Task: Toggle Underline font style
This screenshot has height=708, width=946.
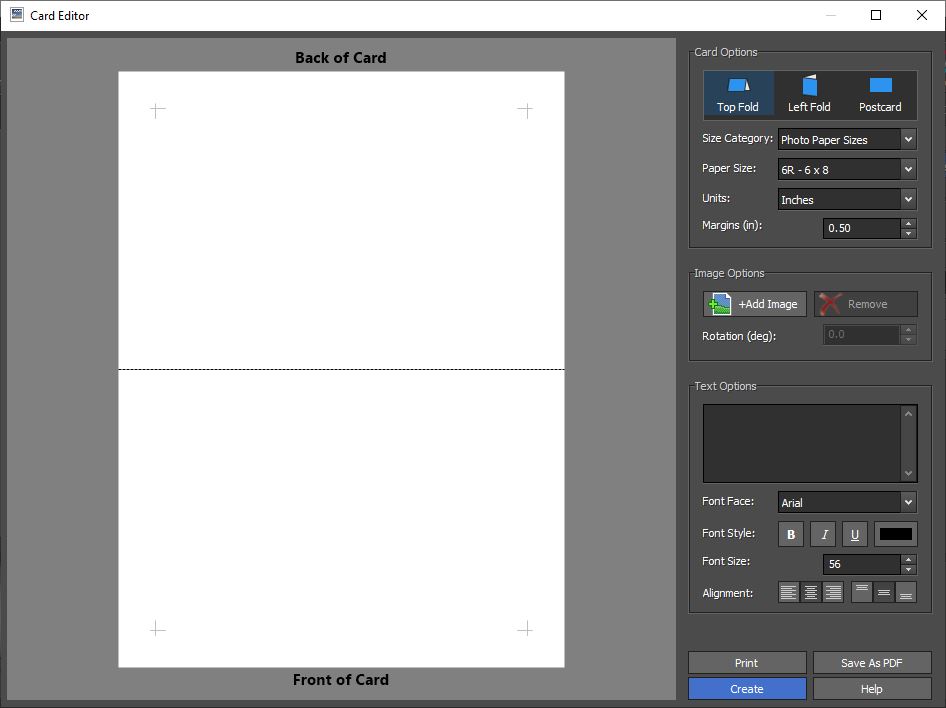Action: [855, 534]
